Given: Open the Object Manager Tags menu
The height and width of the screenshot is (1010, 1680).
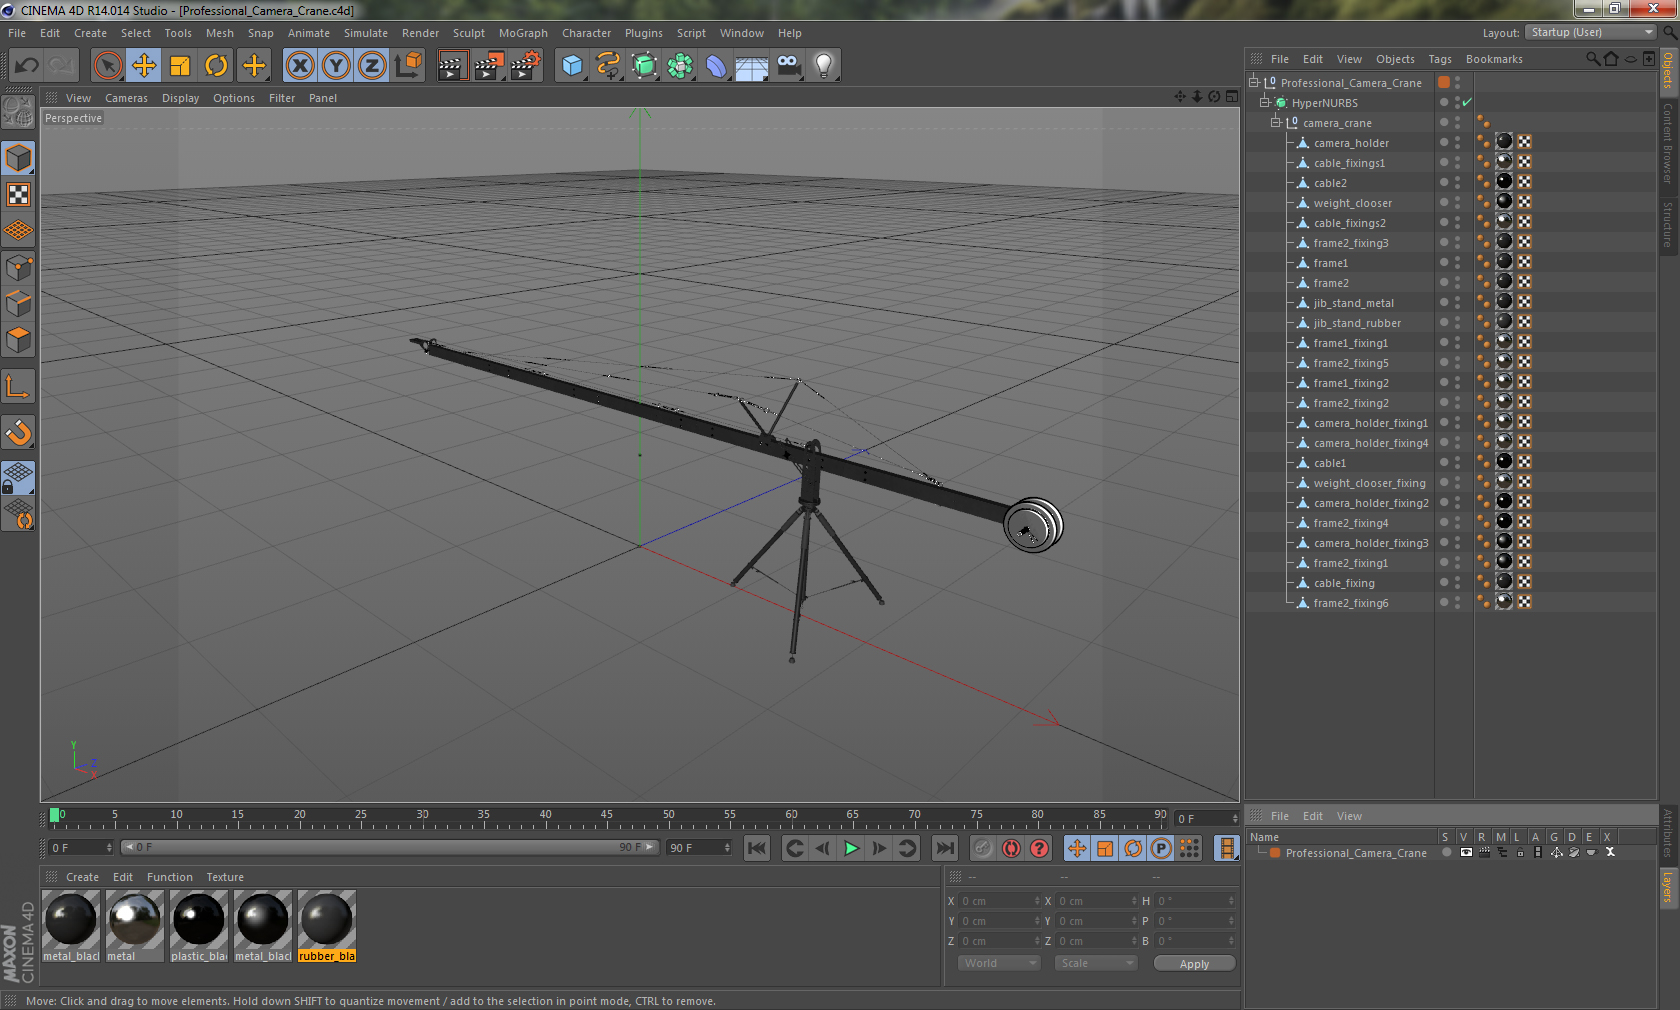Looking at the screenshot, I should (x=1440, y=59).
